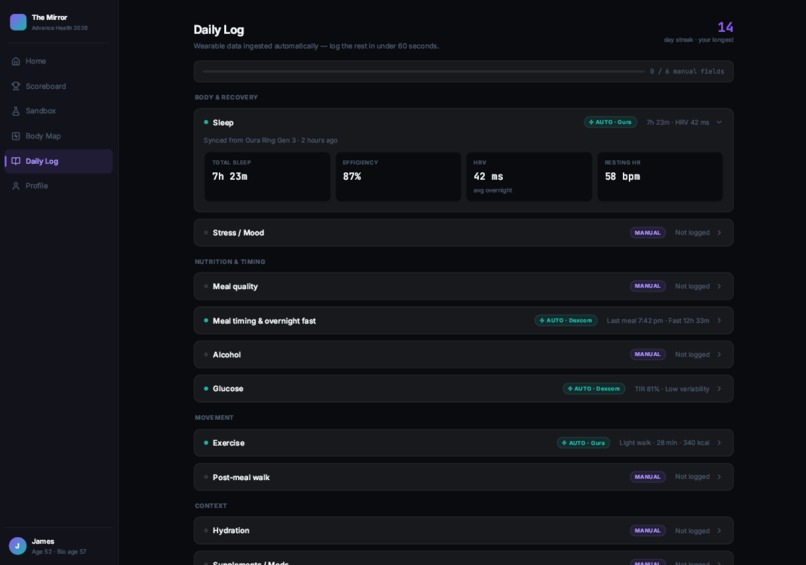Click the Alcohol title
Image resolution: width=806 pixels, height=565 pixels.
[x=227, y=355]
